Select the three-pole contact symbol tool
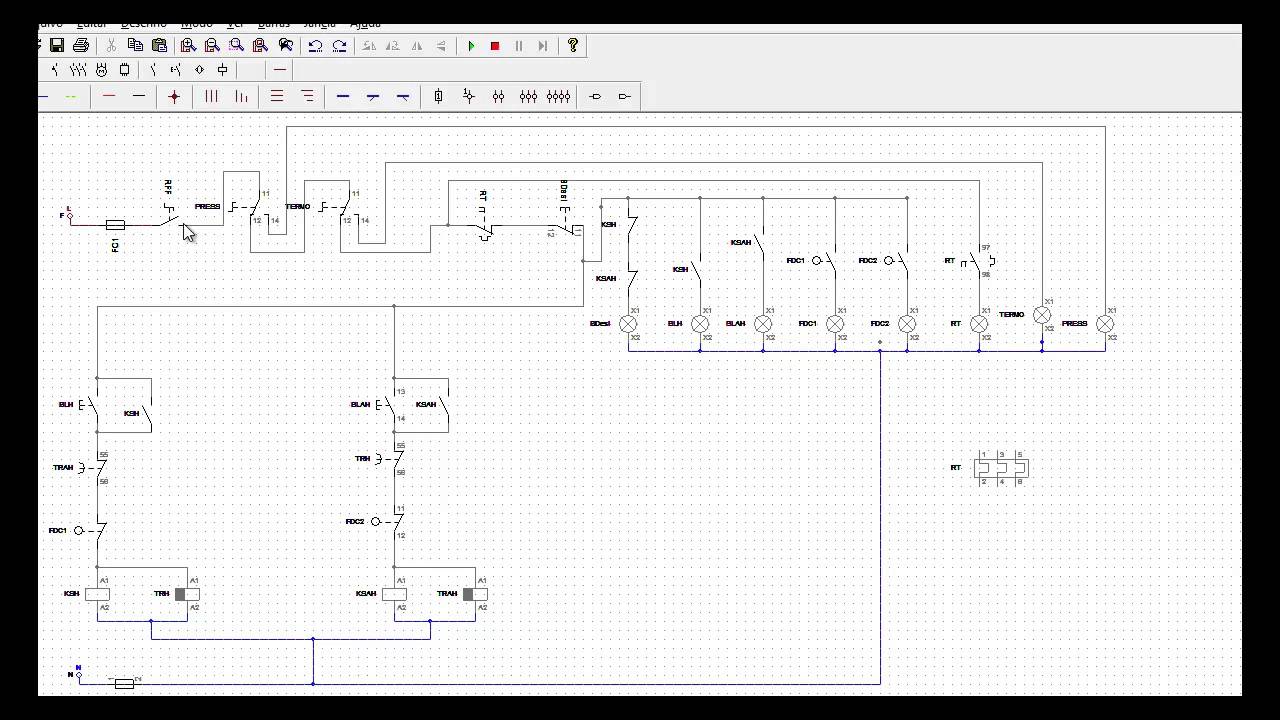This screenshot has height=720, width=1280. click(77, 70)
